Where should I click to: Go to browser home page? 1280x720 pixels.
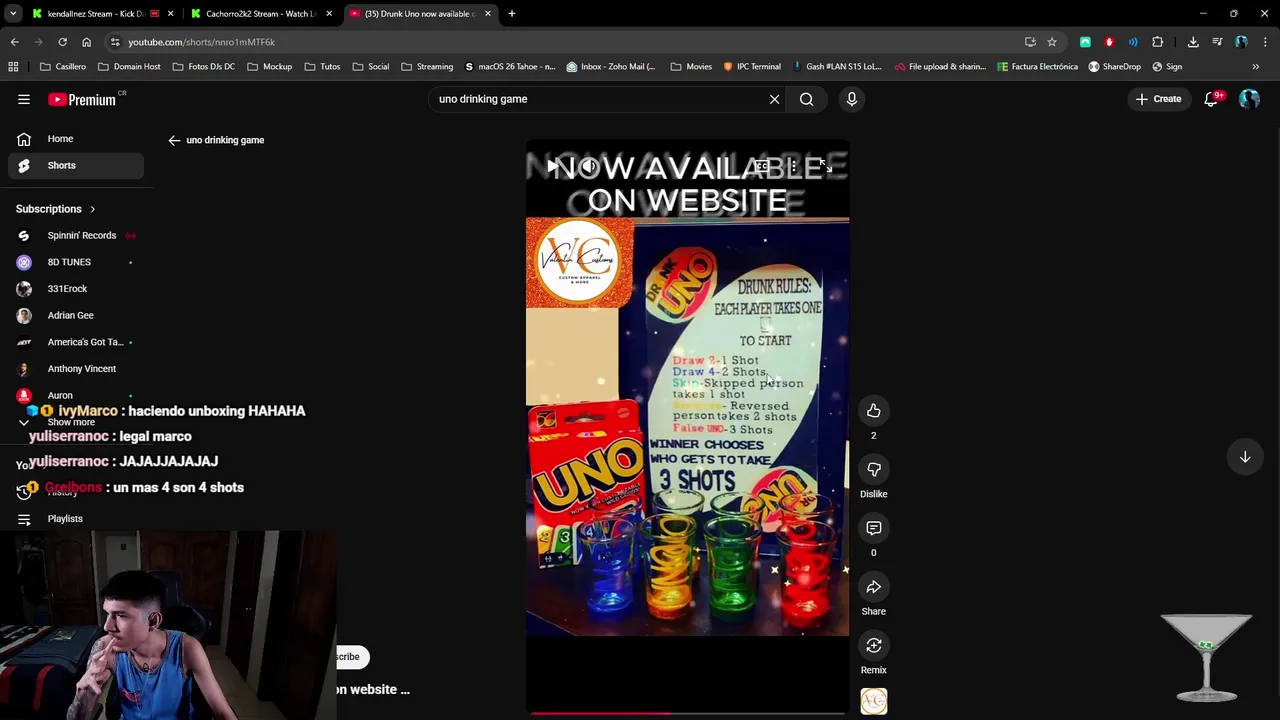tap(87, 42)
